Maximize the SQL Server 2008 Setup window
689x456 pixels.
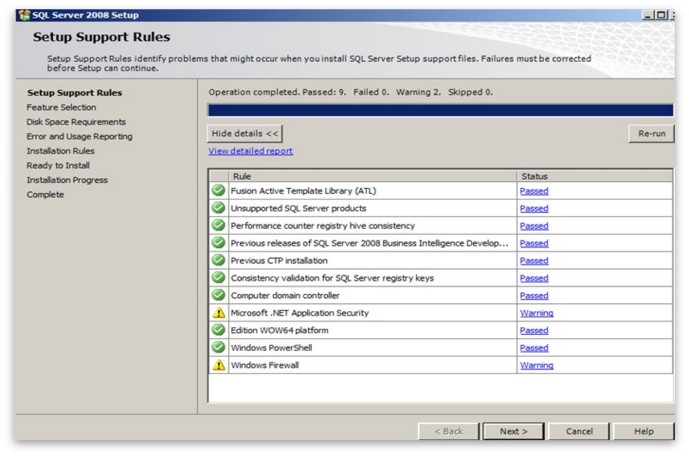point(661,15)
